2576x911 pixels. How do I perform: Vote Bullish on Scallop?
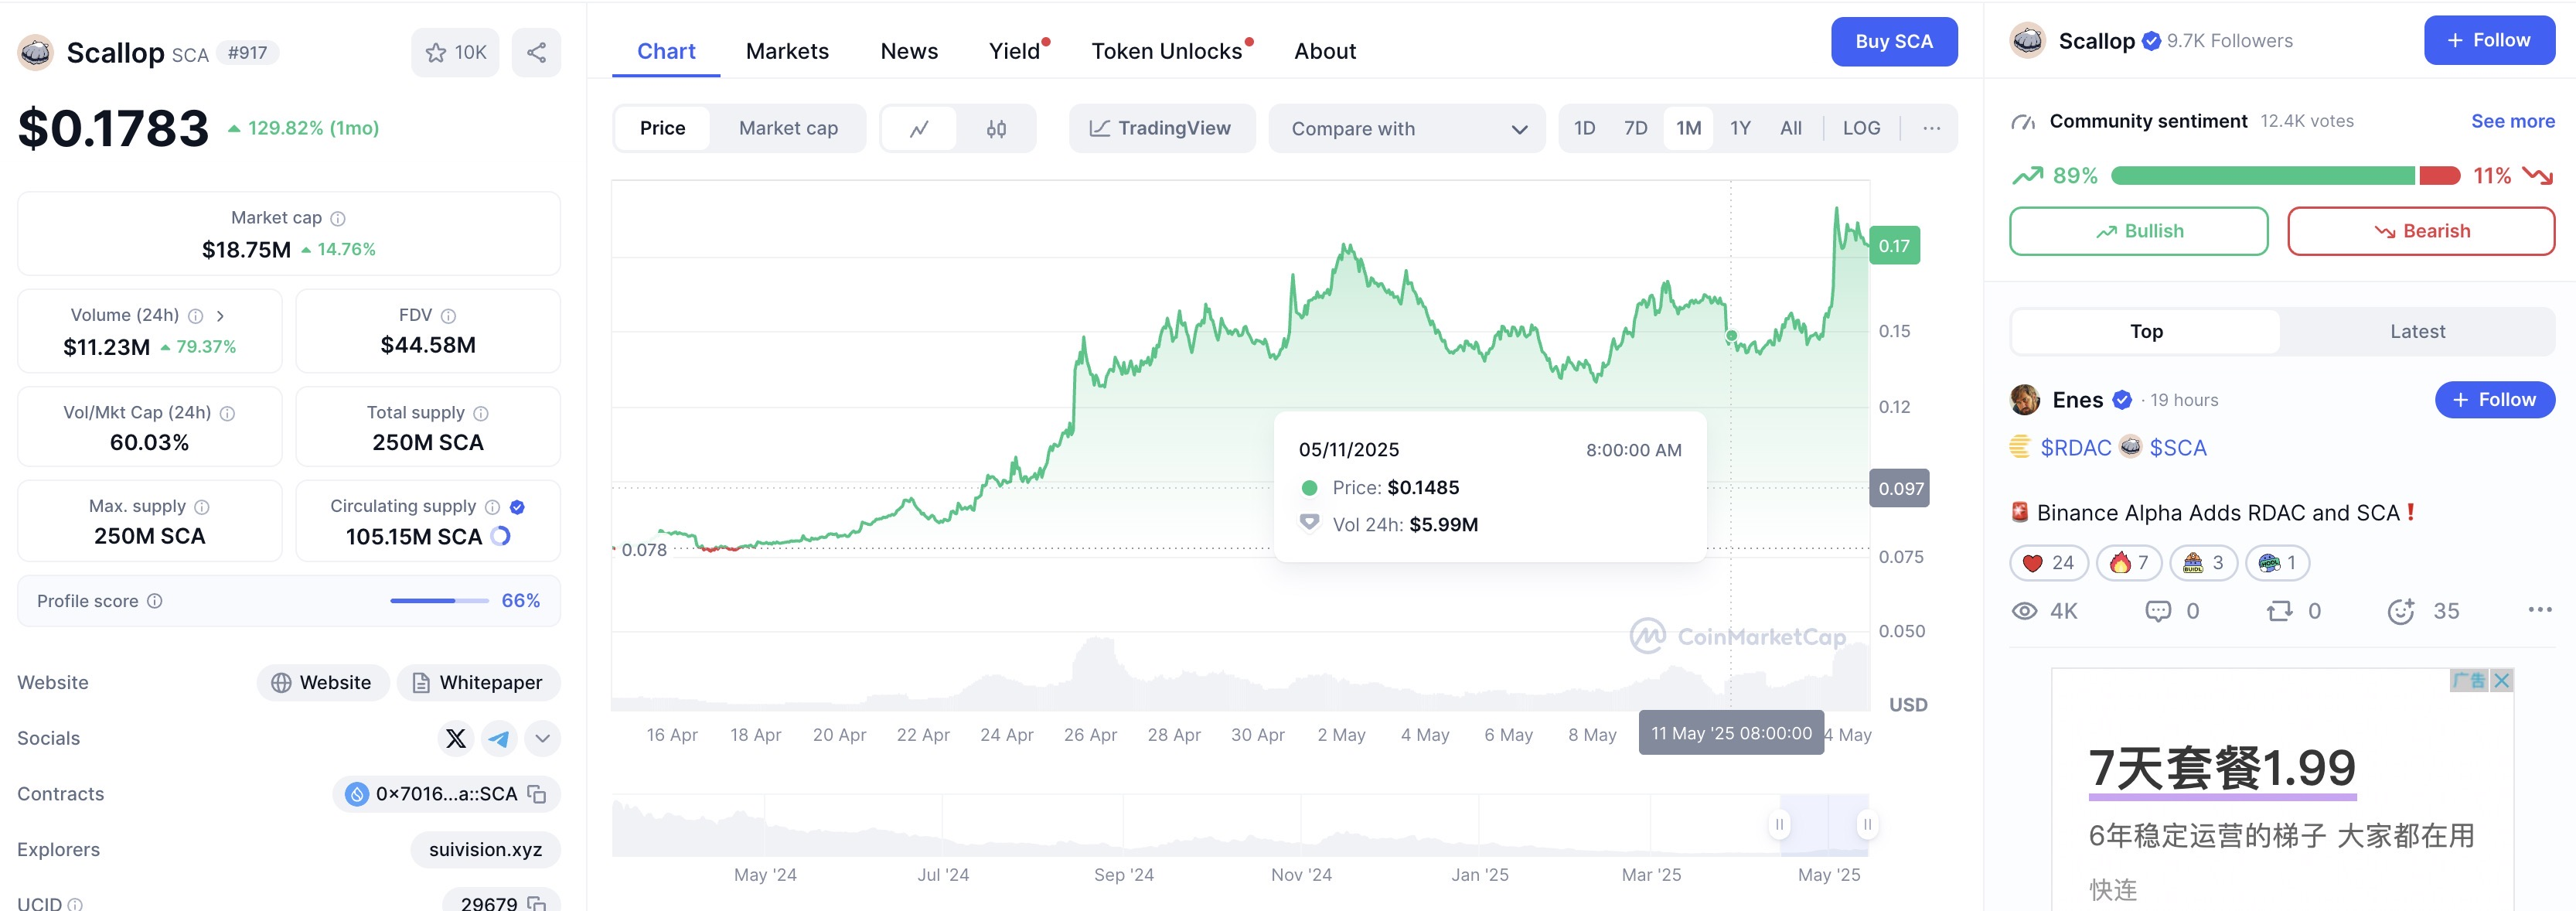(2138, 231)
